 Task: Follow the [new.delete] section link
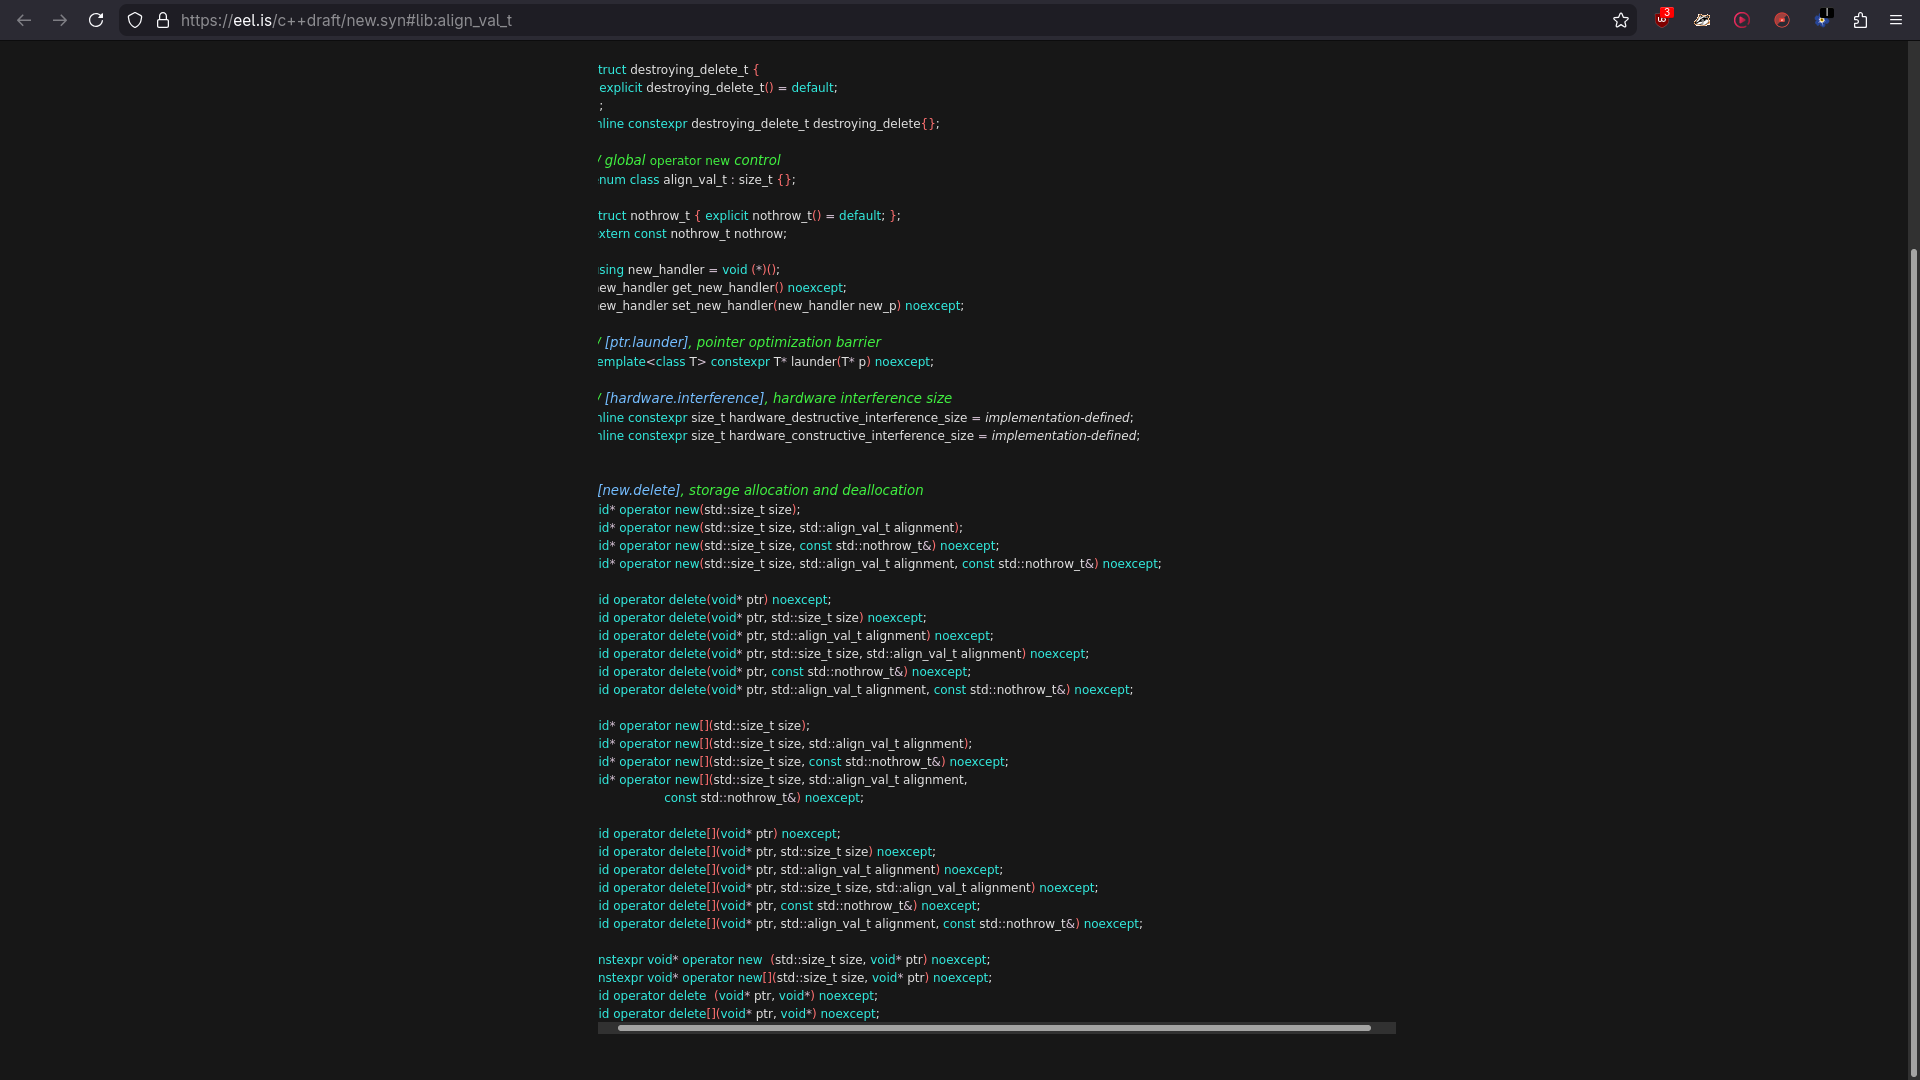[x=638, y=490]
